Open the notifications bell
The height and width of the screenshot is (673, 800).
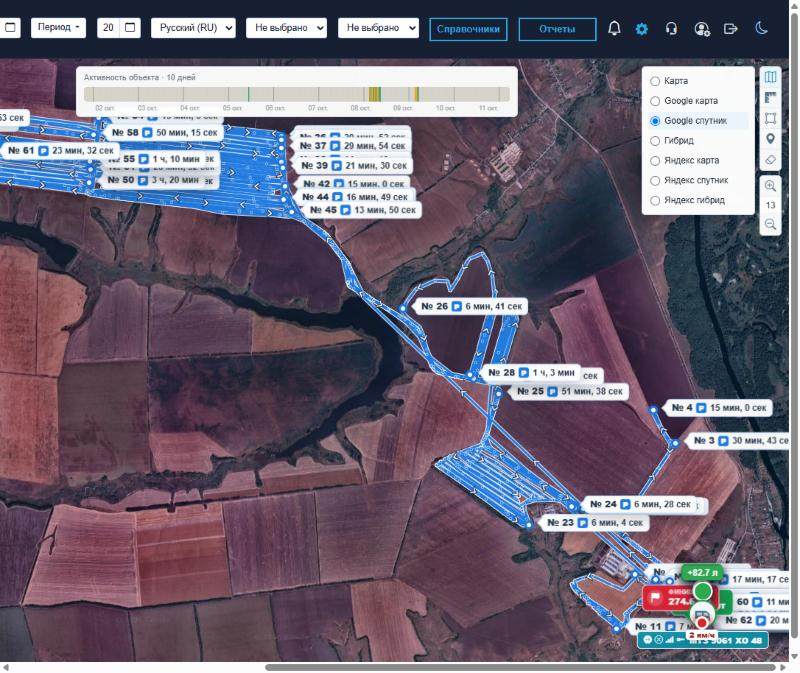point(614,28)
